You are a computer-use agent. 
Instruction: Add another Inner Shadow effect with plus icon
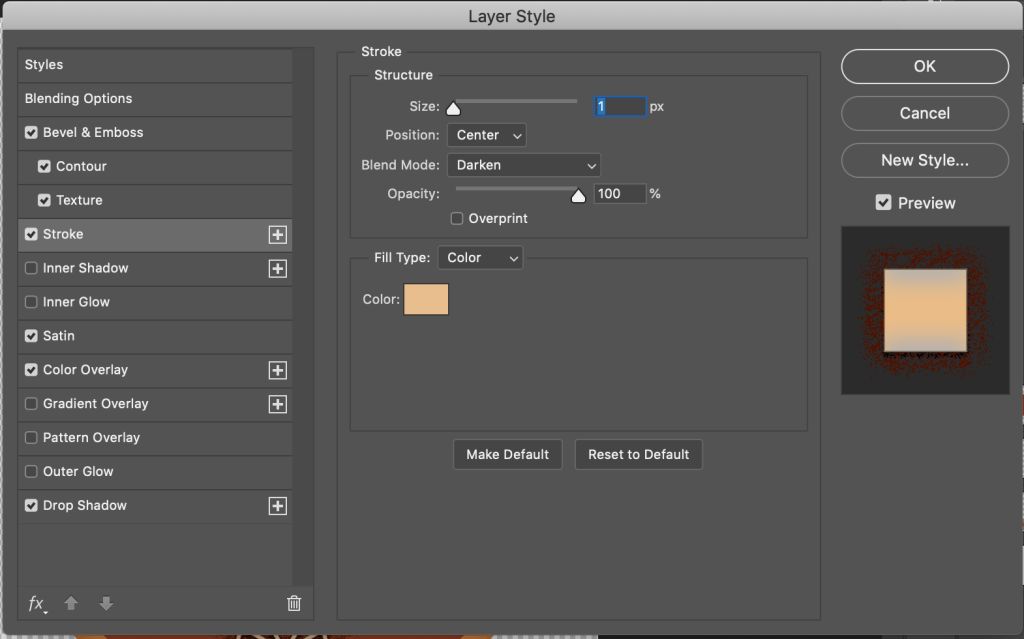point(278,269)
